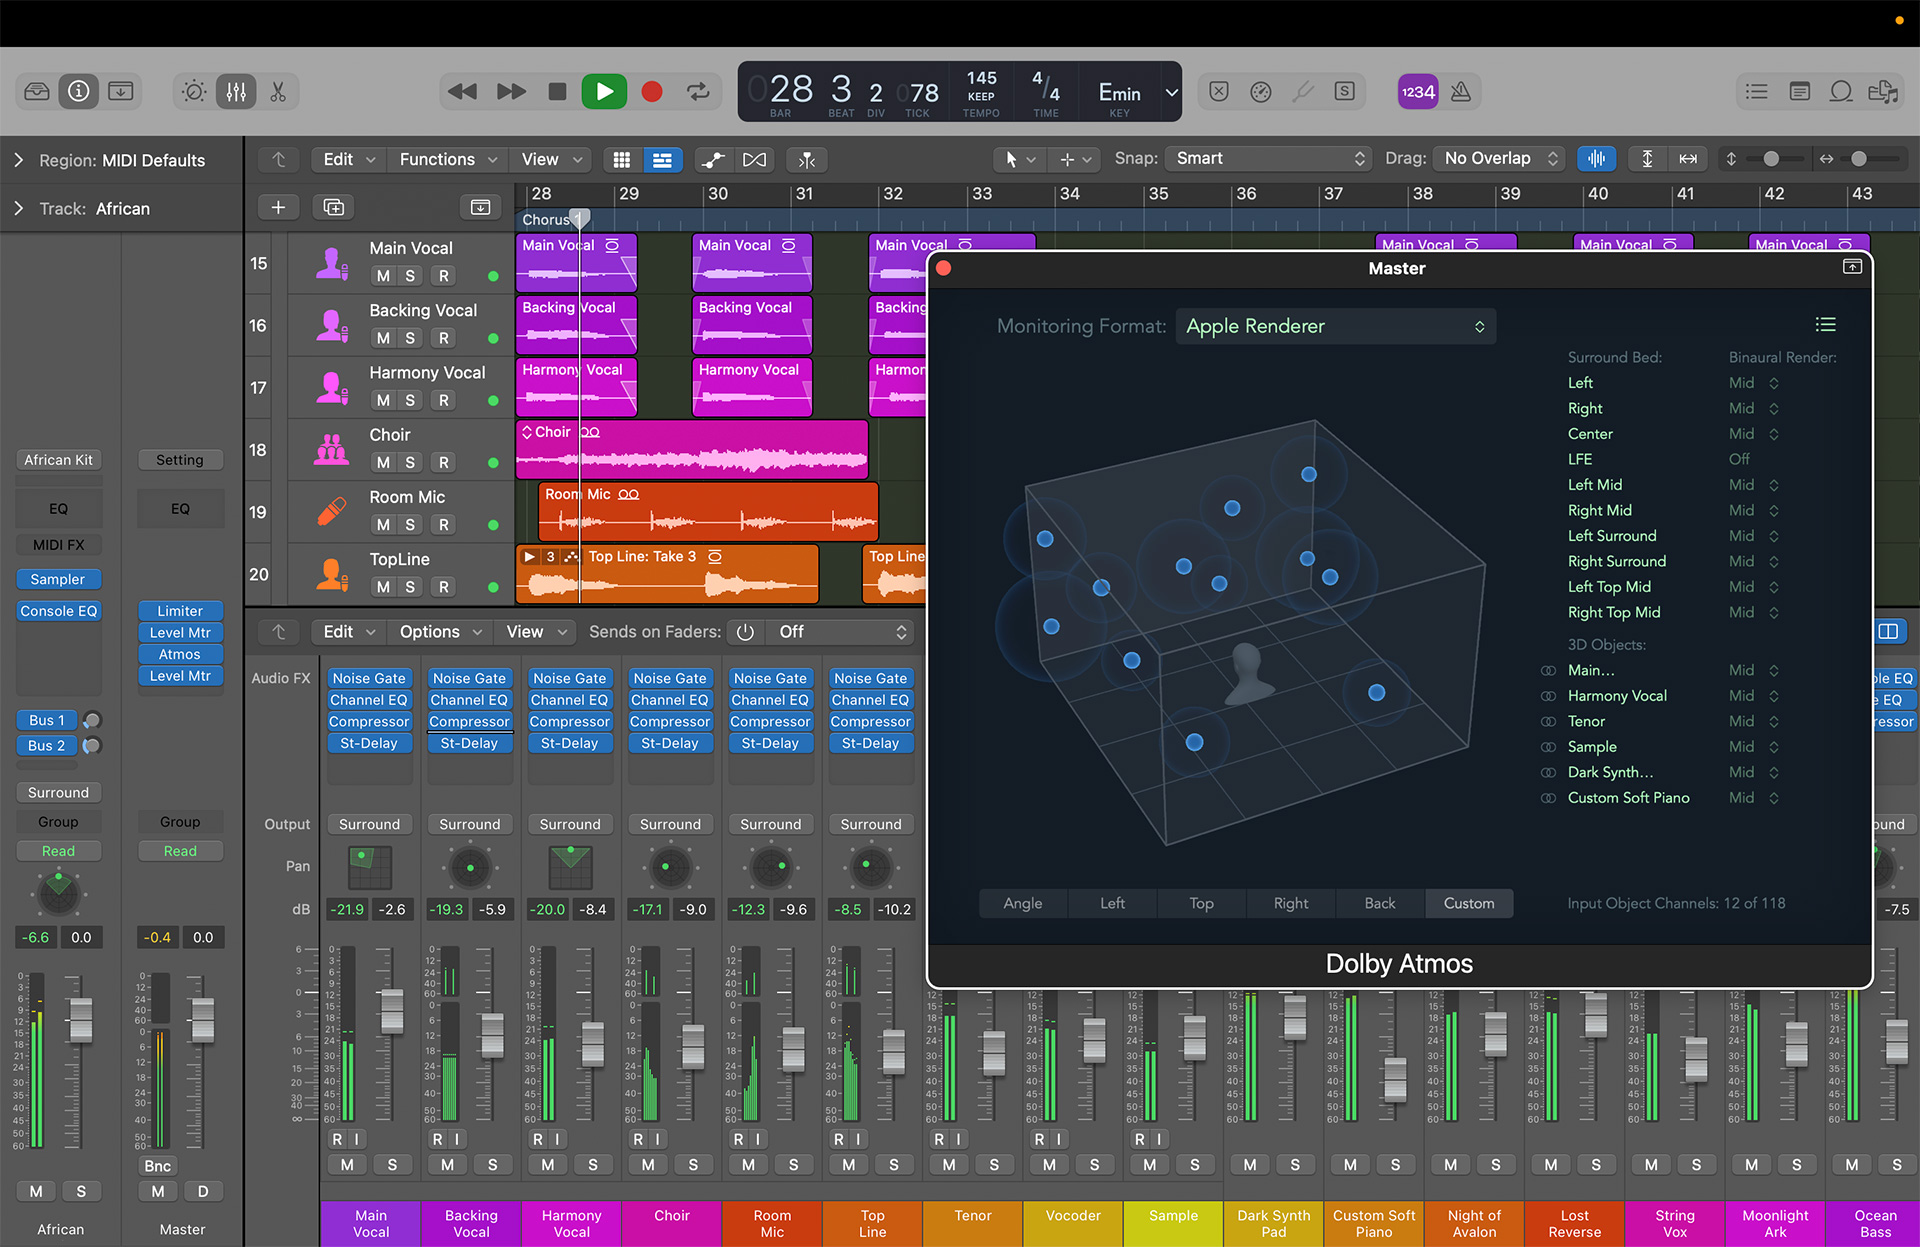
Task: Expand the Region: MIDI Defaults section
Action: tap(18, 160)
